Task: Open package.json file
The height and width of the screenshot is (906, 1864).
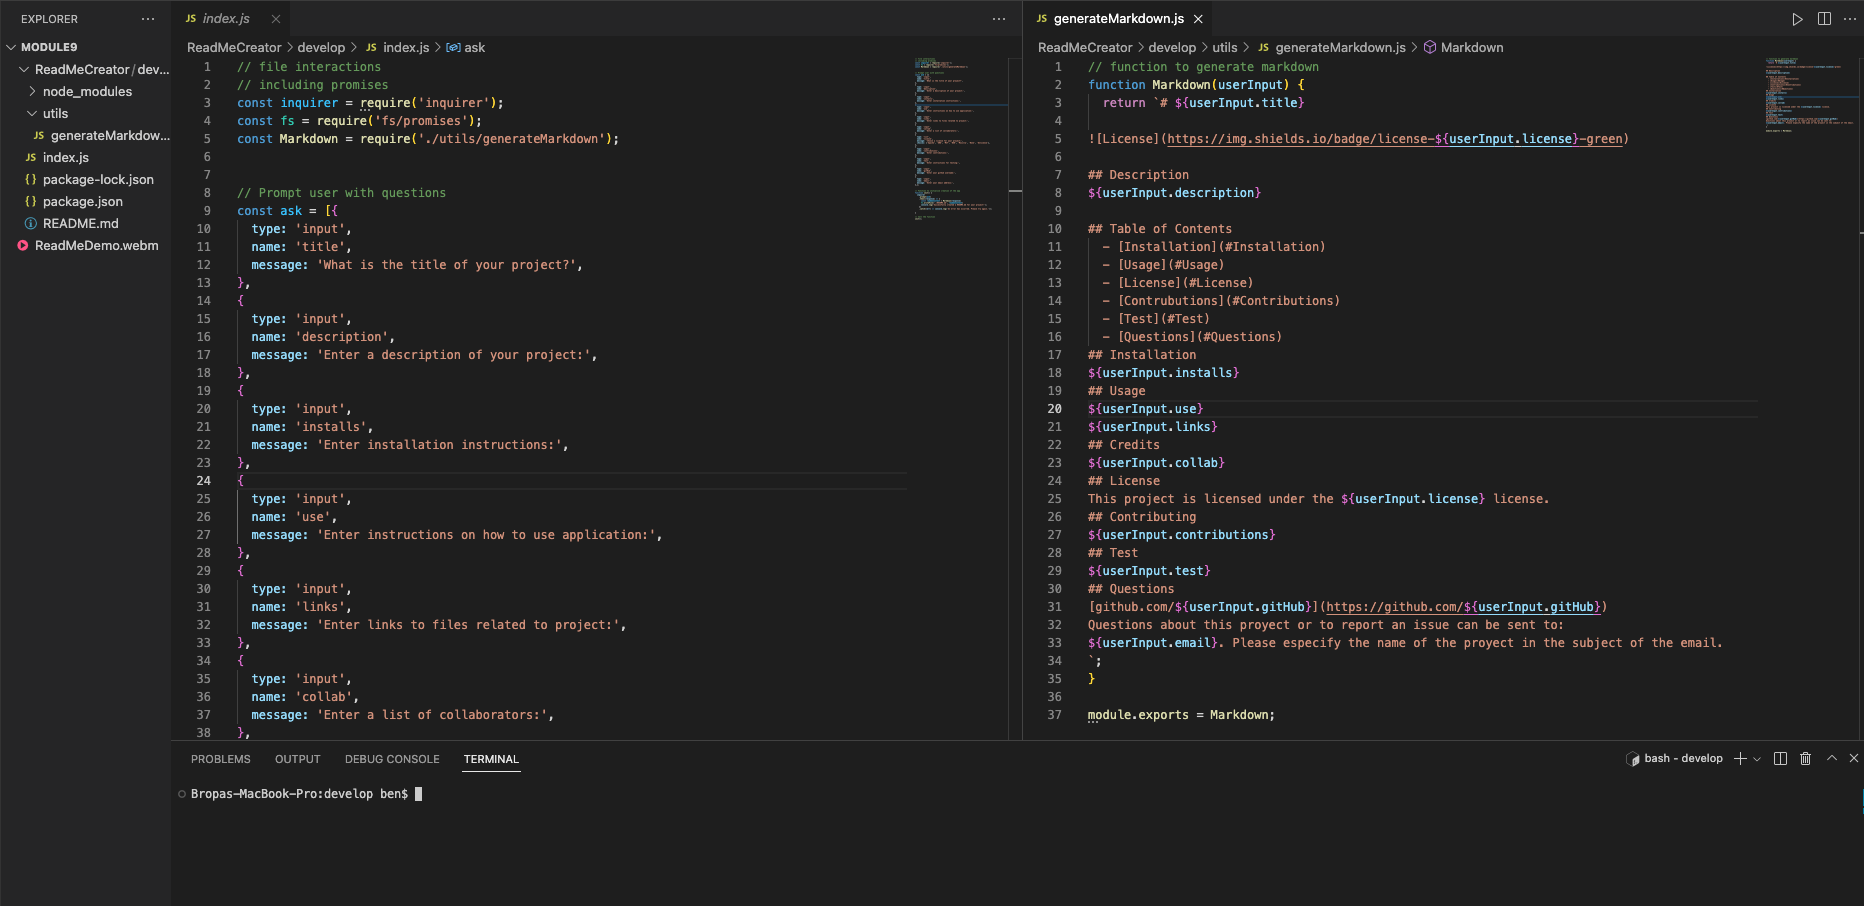Action: click(83, 201)
